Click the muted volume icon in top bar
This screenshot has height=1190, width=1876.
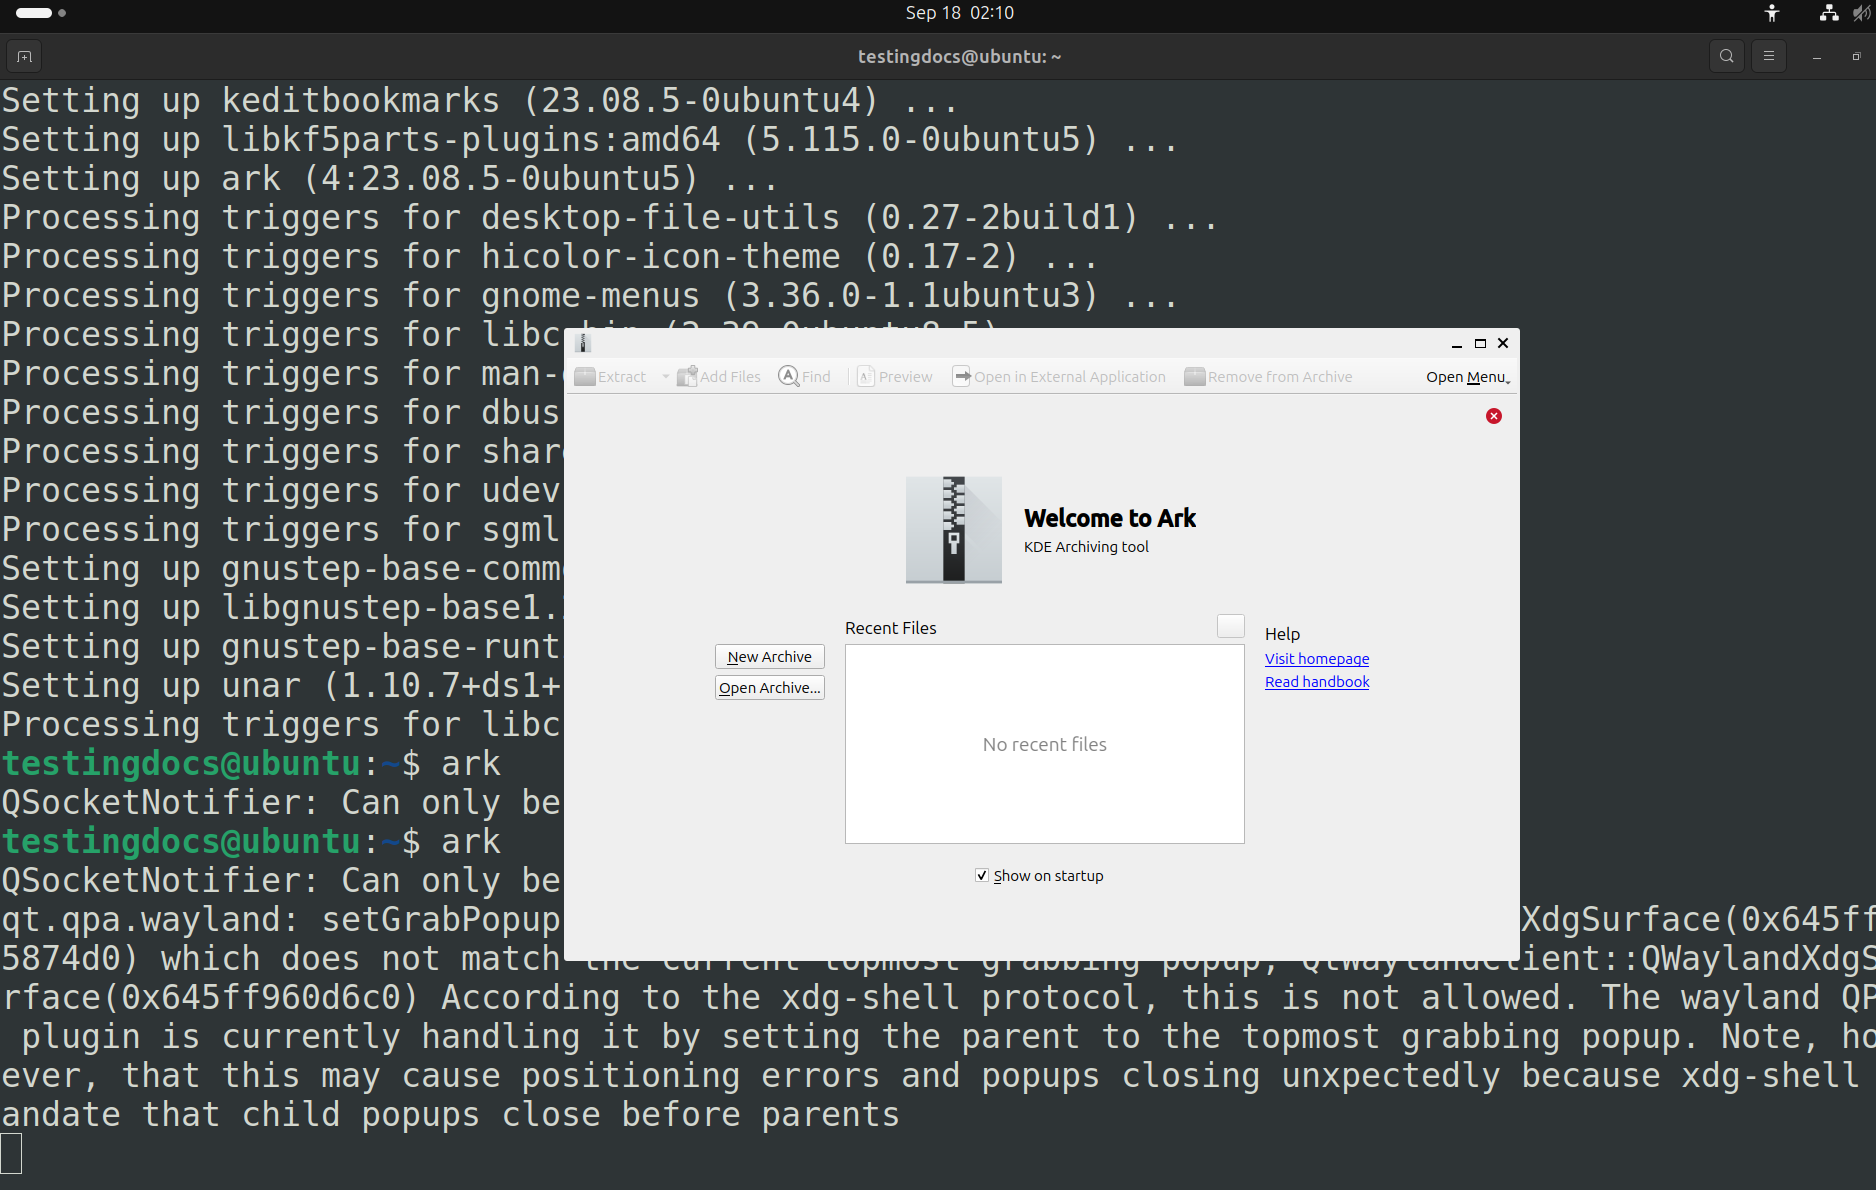pyautogui.click(x=1862, y=13)
